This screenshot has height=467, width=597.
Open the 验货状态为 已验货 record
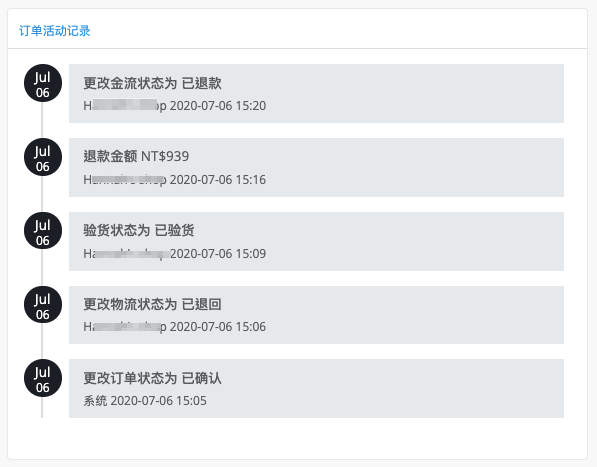tap(316, 241)
